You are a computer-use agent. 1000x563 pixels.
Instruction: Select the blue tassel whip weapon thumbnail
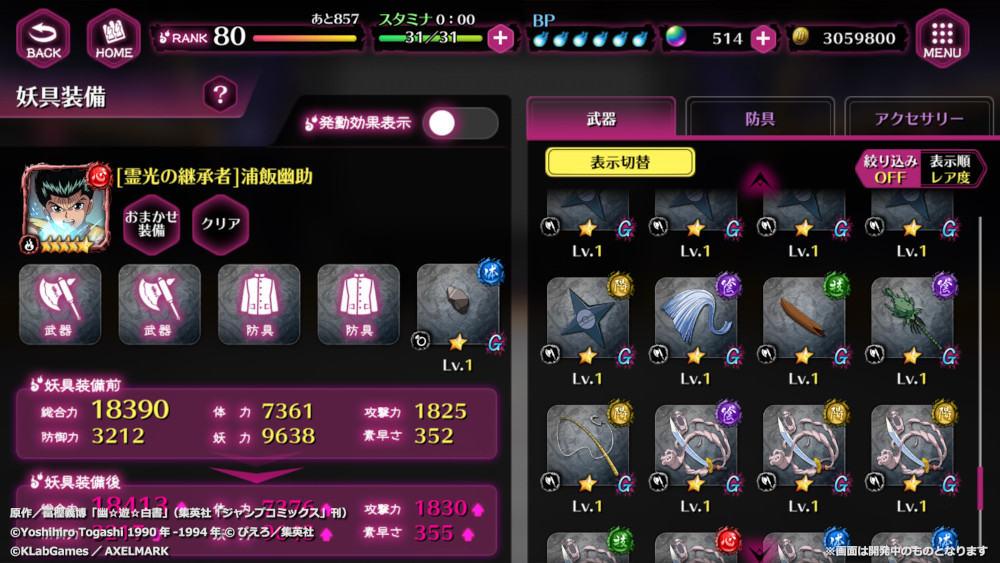pyautogui.click(x=696, y=319)
